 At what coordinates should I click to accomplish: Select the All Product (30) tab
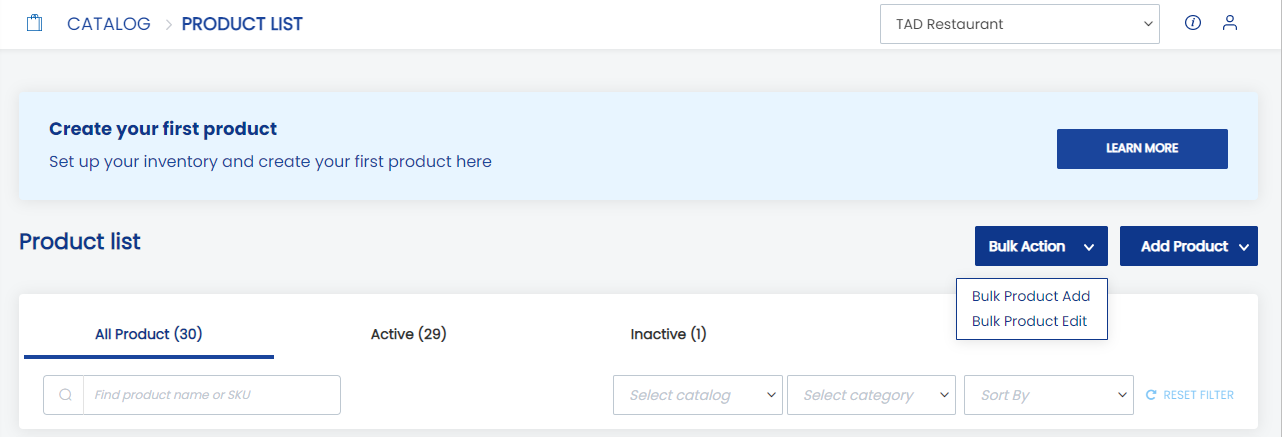149,334
